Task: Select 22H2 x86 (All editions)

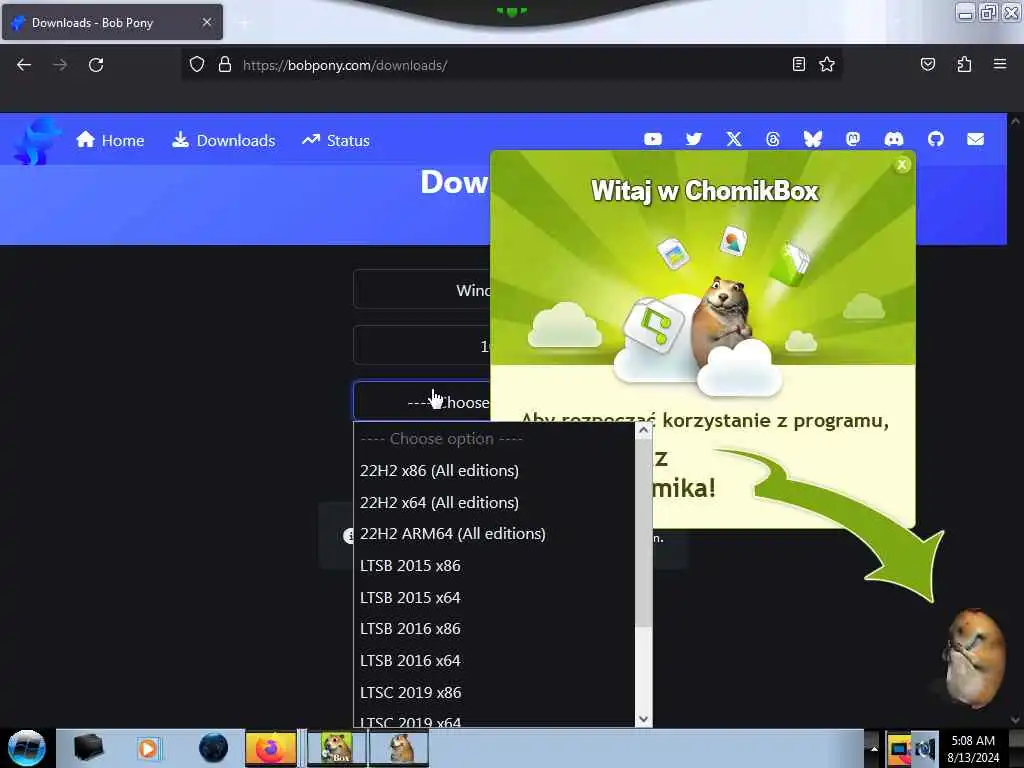Action: pyautogui.click(x=494, y=471)
